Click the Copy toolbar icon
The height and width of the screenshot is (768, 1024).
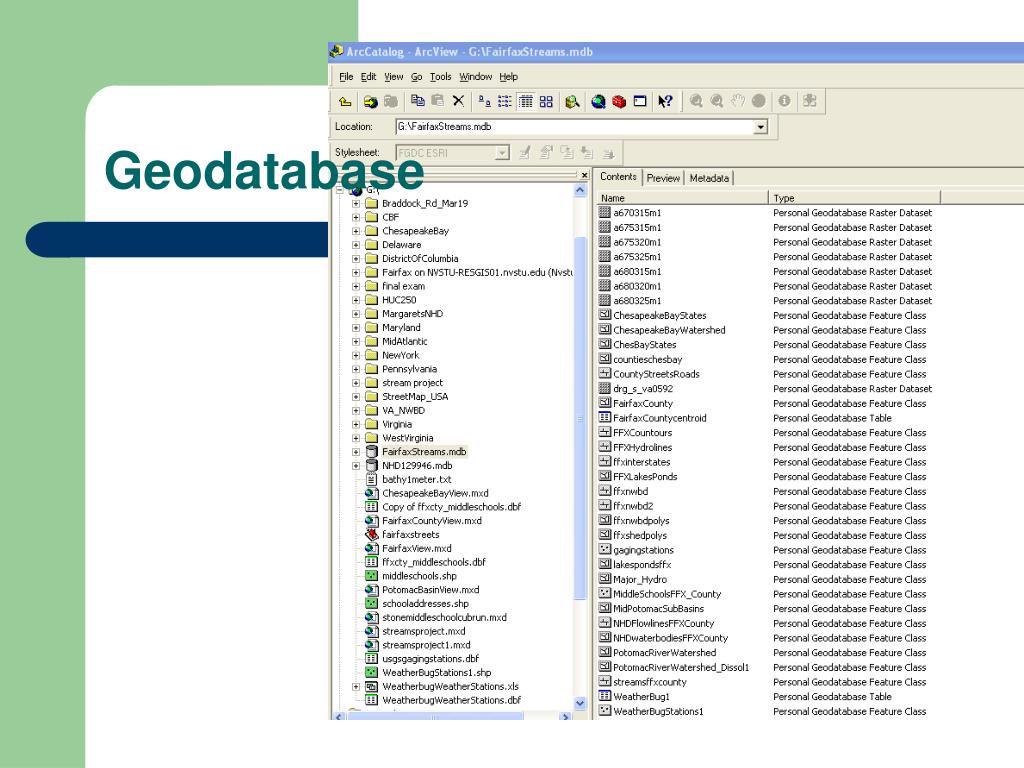[417, 101]
